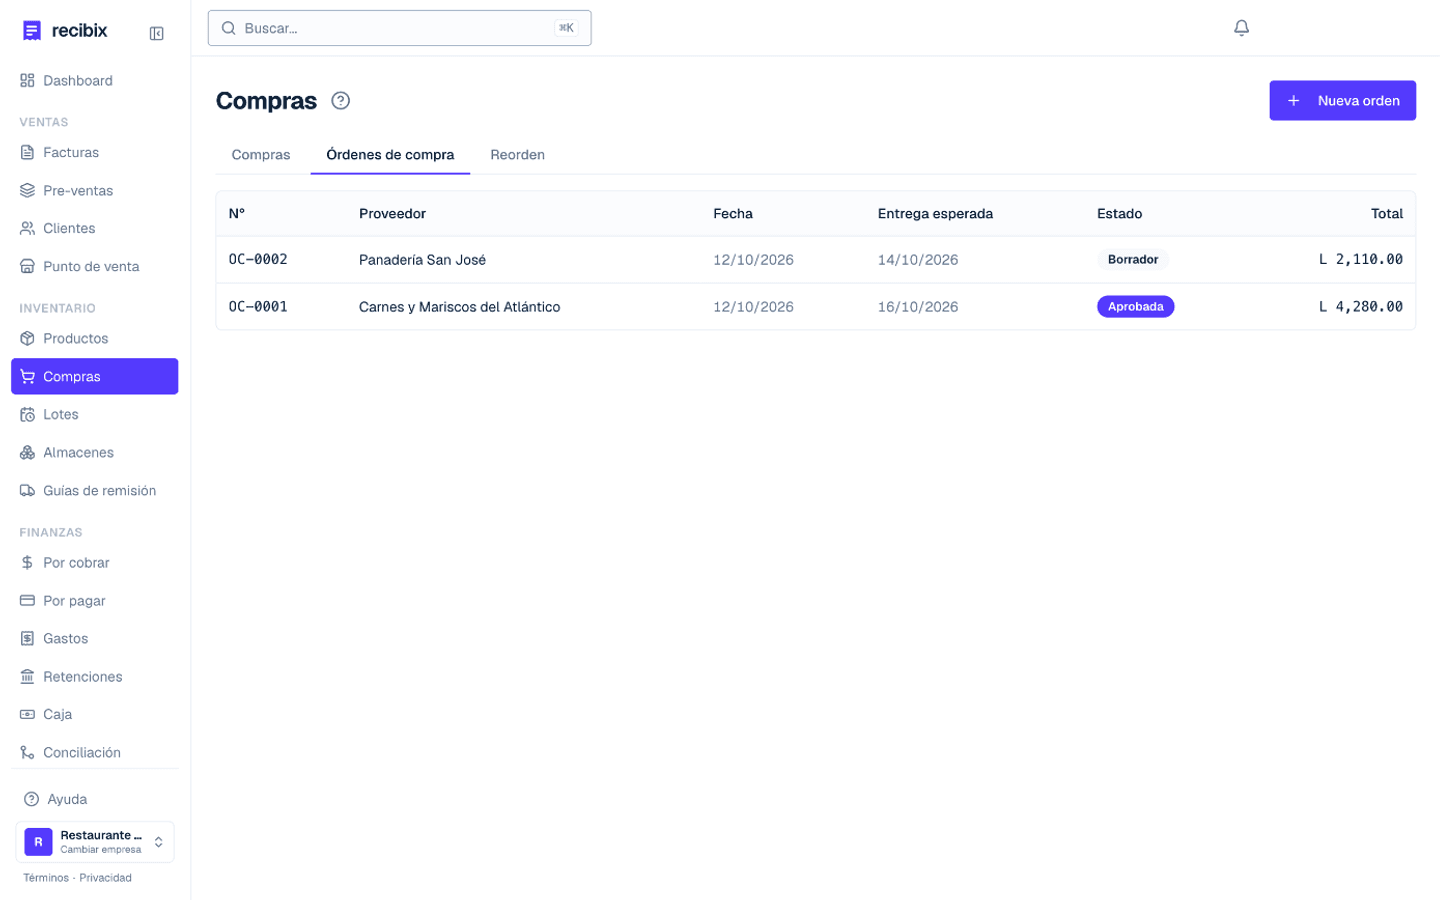Image resolution: width=1440 pixels, height=900 pixels.
Task: Select the Órdenes de compra tab
Action: click(390, 155)
